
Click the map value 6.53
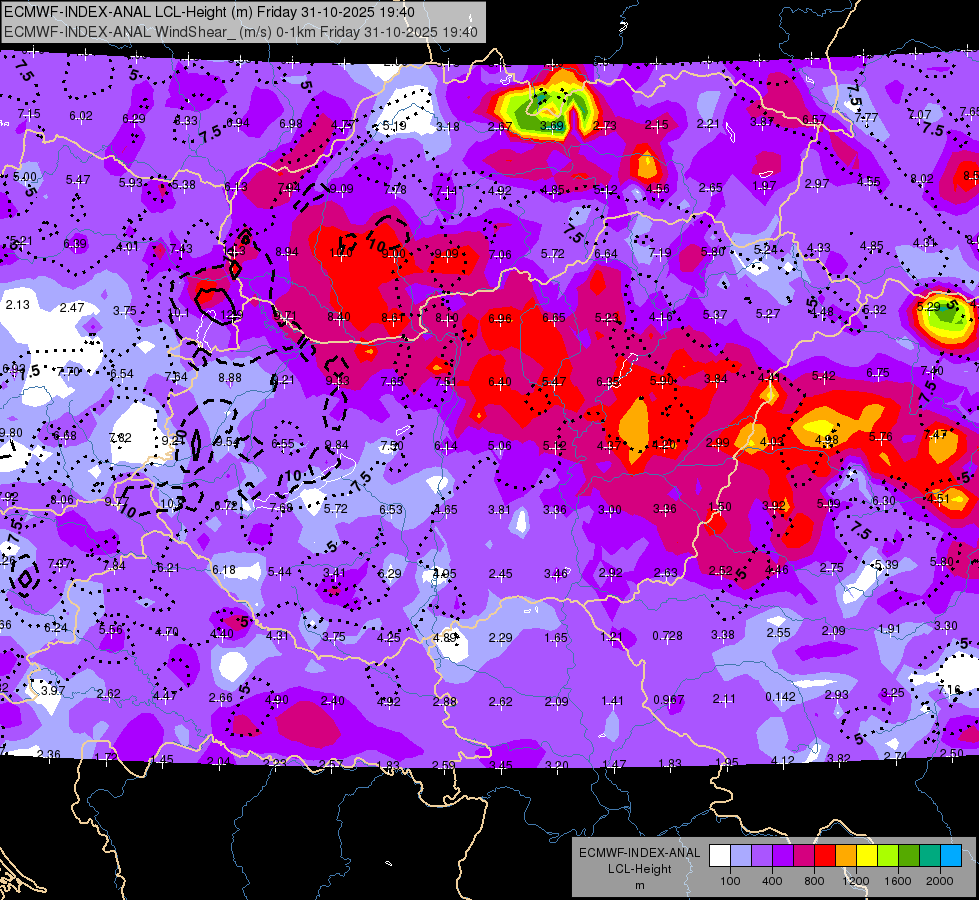point(391,510)
